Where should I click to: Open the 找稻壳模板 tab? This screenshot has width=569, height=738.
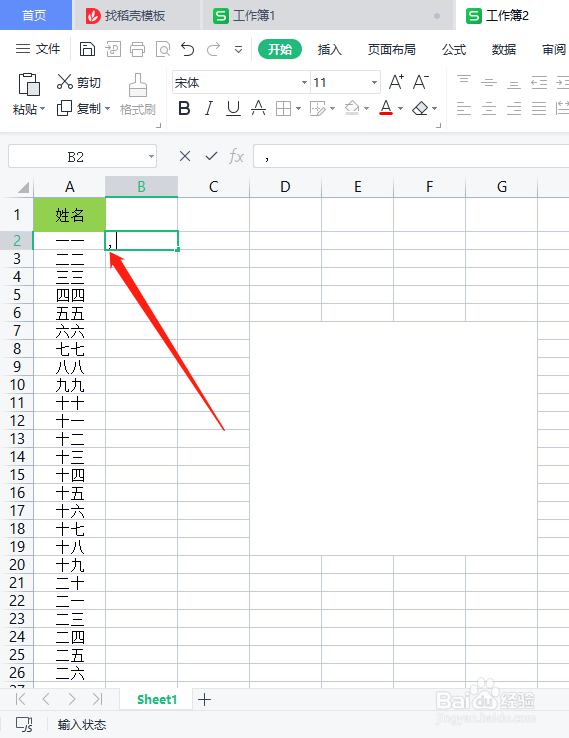pyautogui.click(x=136, y=16)
